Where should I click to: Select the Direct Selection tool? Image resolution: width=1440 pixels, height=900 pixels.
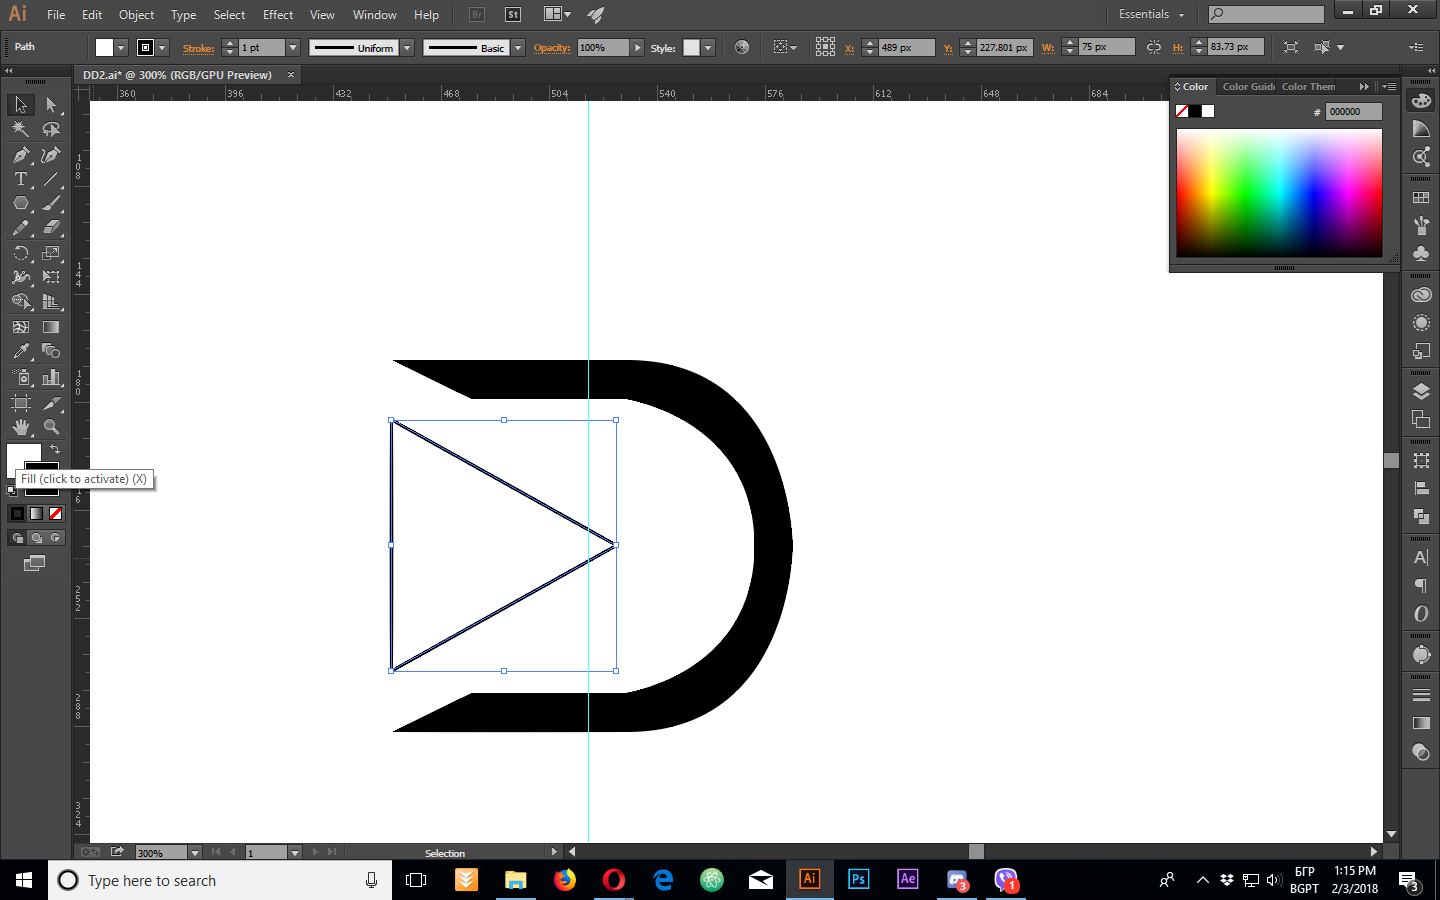(51, 105)
